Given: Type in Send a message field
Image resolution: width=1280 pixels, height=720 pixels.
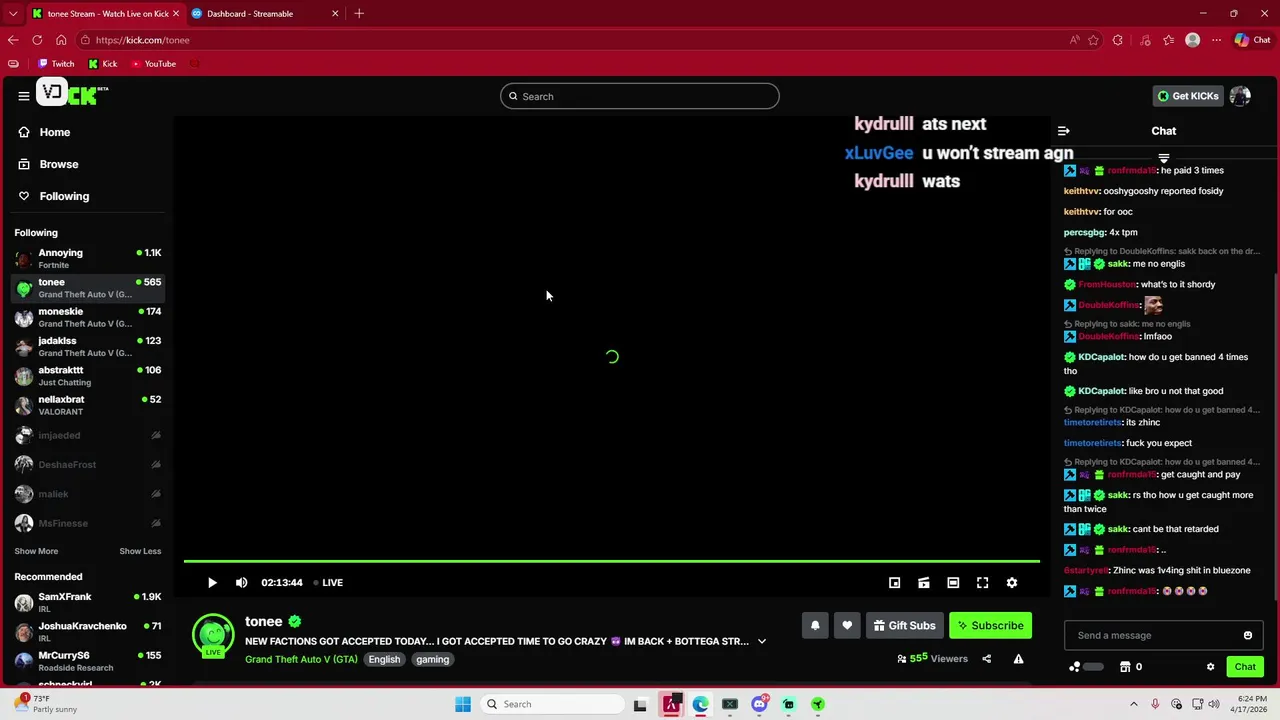Looking at the screenshot, I should pos(1152,635).
